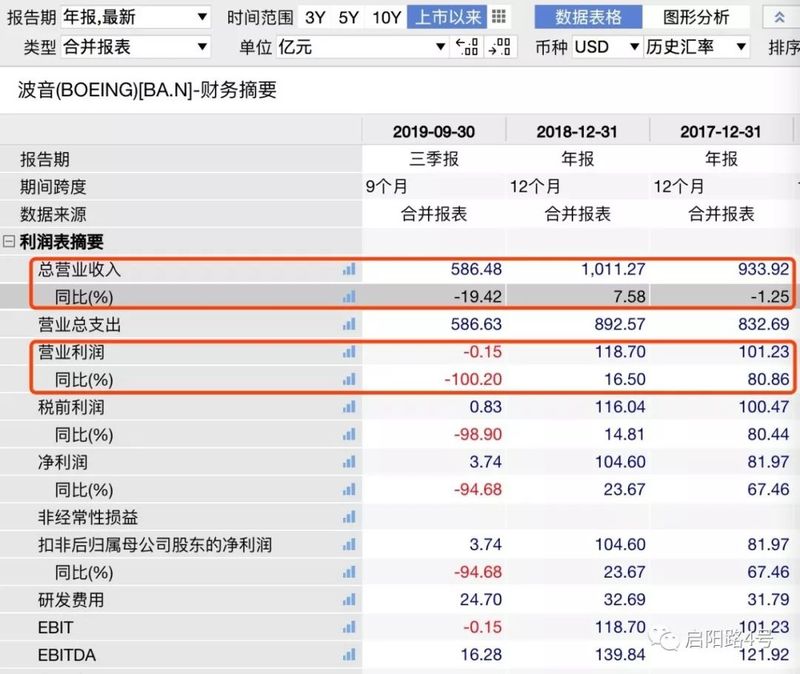Select the 5Y time range
The width and height of the screenshot is (800, 674).
[x=348, y=18]
